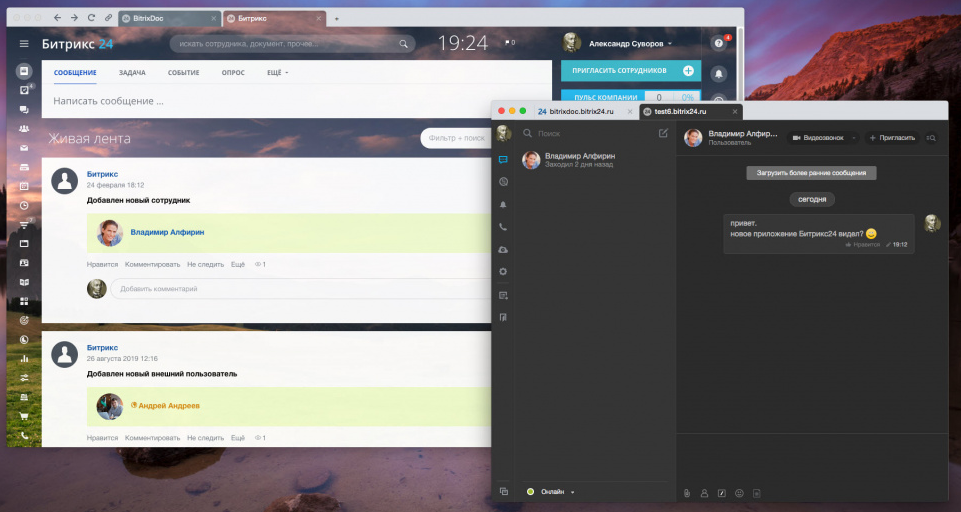Open Ещё menu under Андрей Андреев post
This screenshot has height=512, width=961.
pos(238,438)
